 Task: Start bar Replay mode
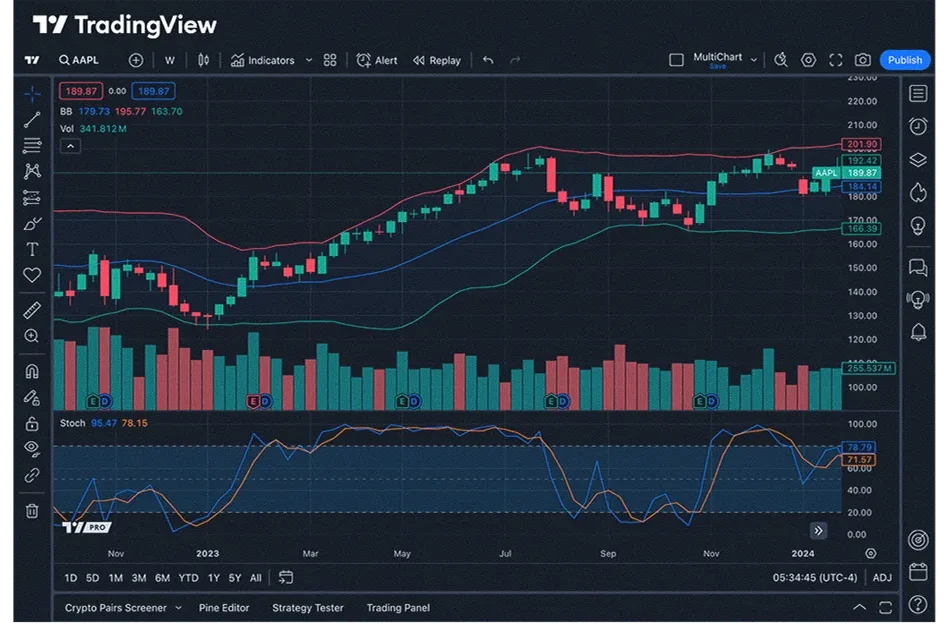coord(437,60)
